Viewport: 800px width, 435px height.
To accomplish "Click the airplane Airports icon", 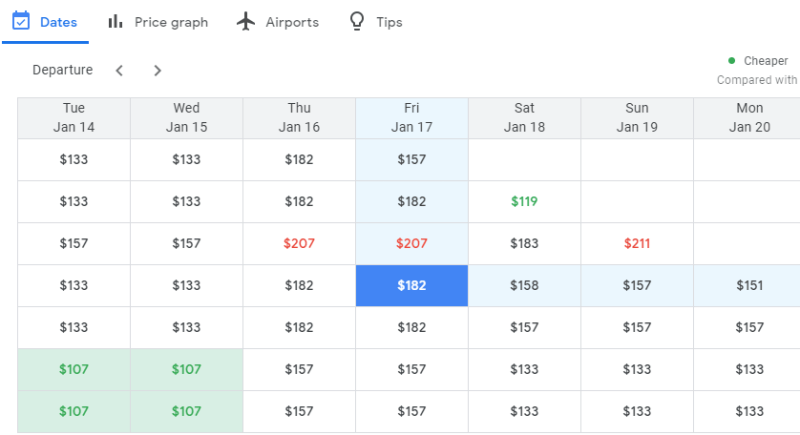I will 246,21.
